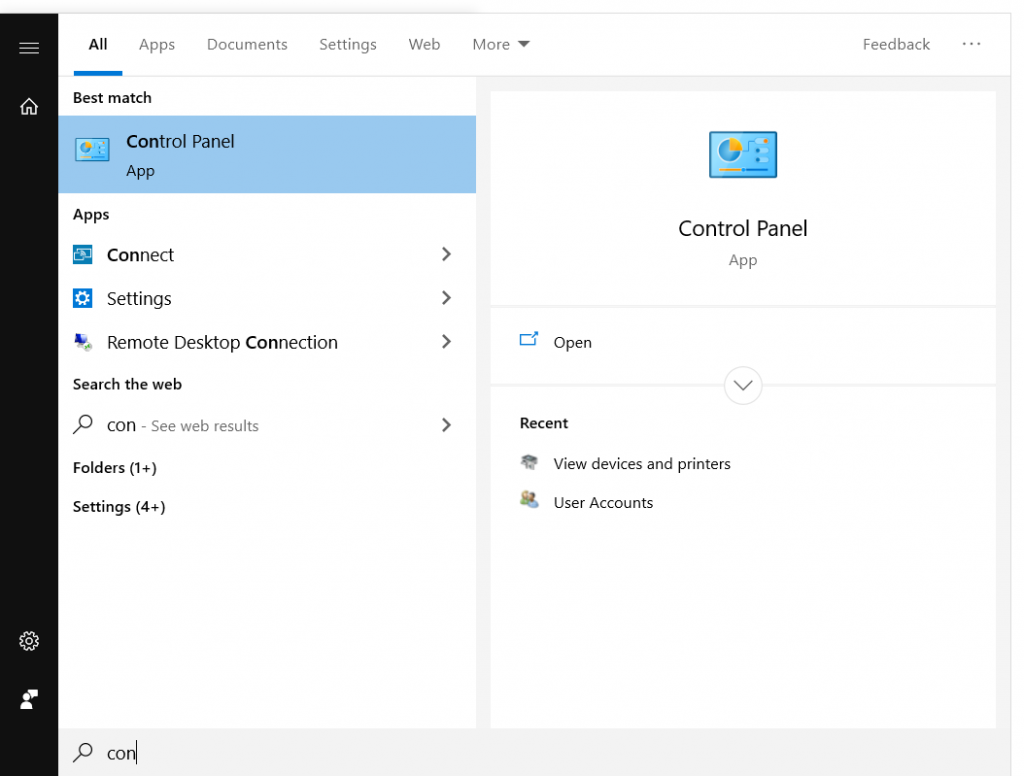Switch to the Settings filter tab
The height and width of the screenshot is (776, 1024).
pos(347,44)
